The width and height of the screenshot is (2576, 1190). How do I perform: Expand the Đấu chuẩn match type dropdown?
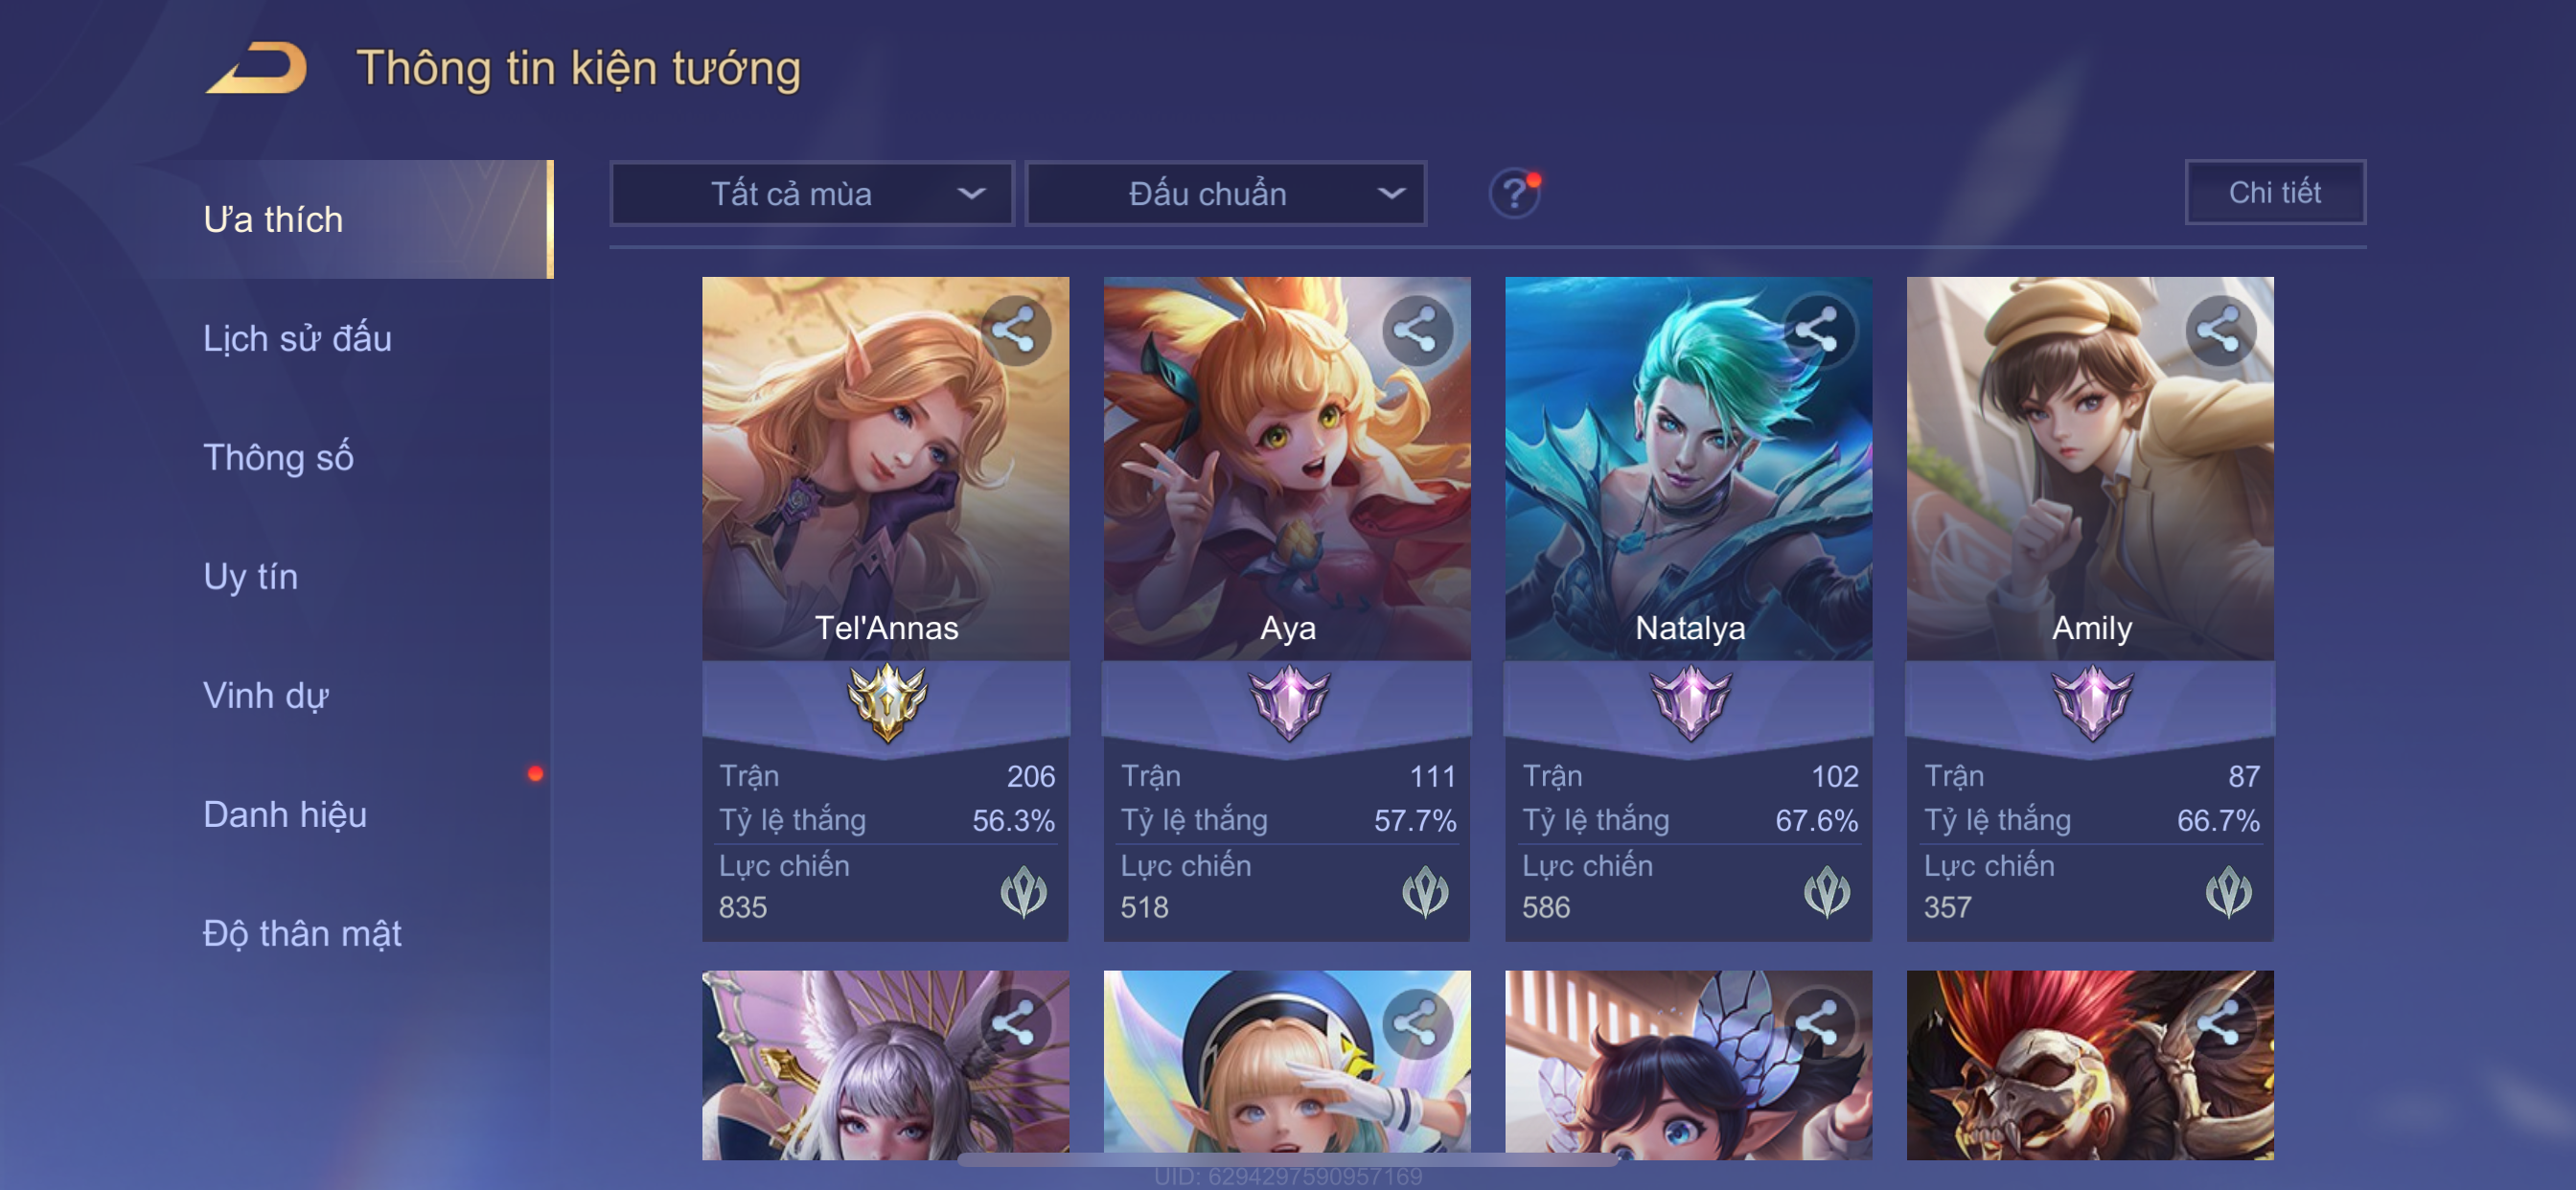click(1227, 193)
